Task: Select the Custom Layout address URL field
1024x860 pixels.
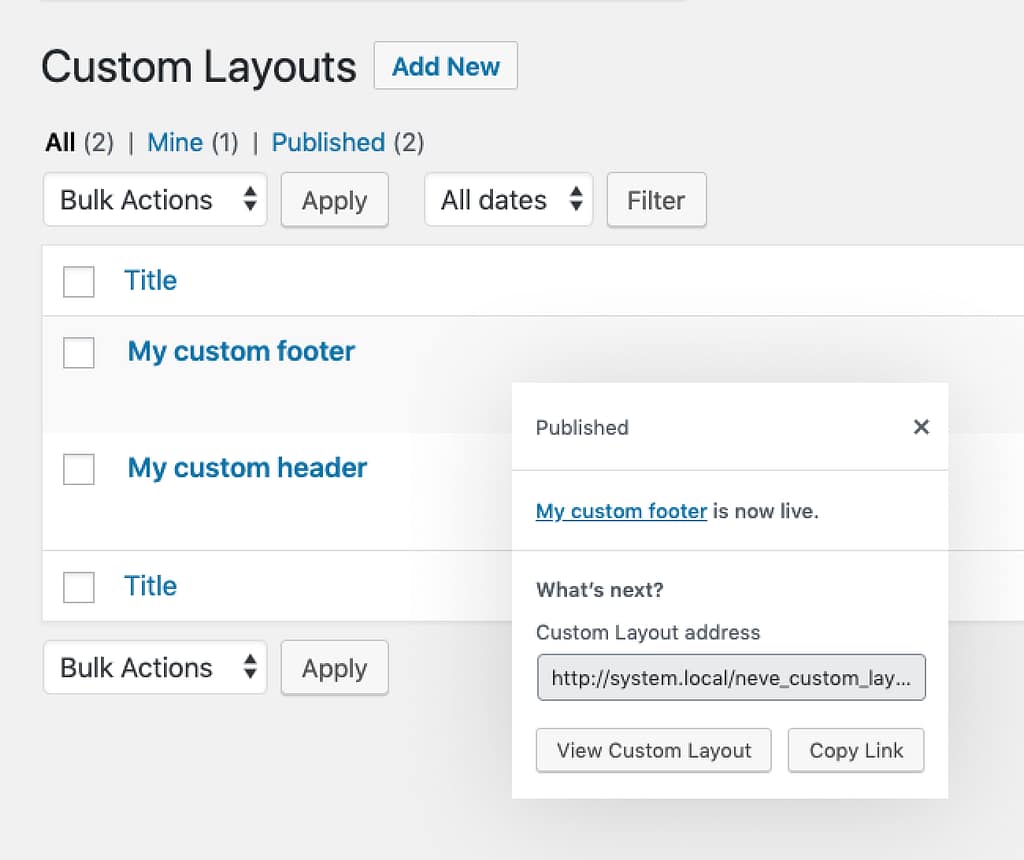Action: point(731,677)
